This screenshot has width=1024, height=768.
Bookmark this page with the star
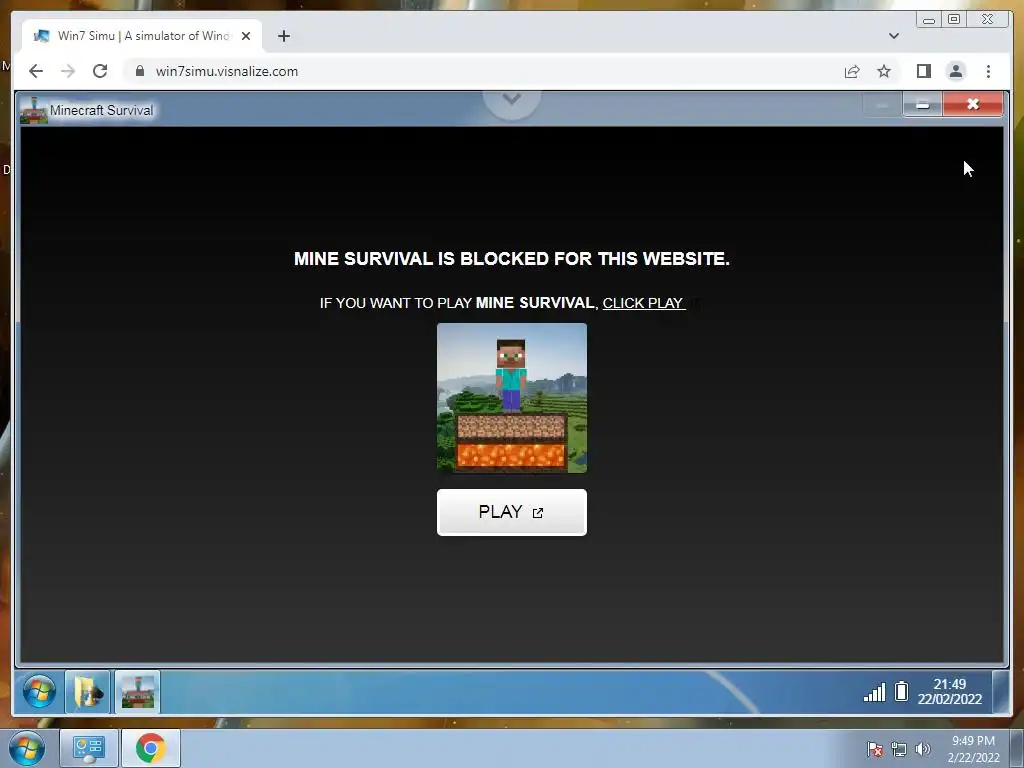coord(884,71)
